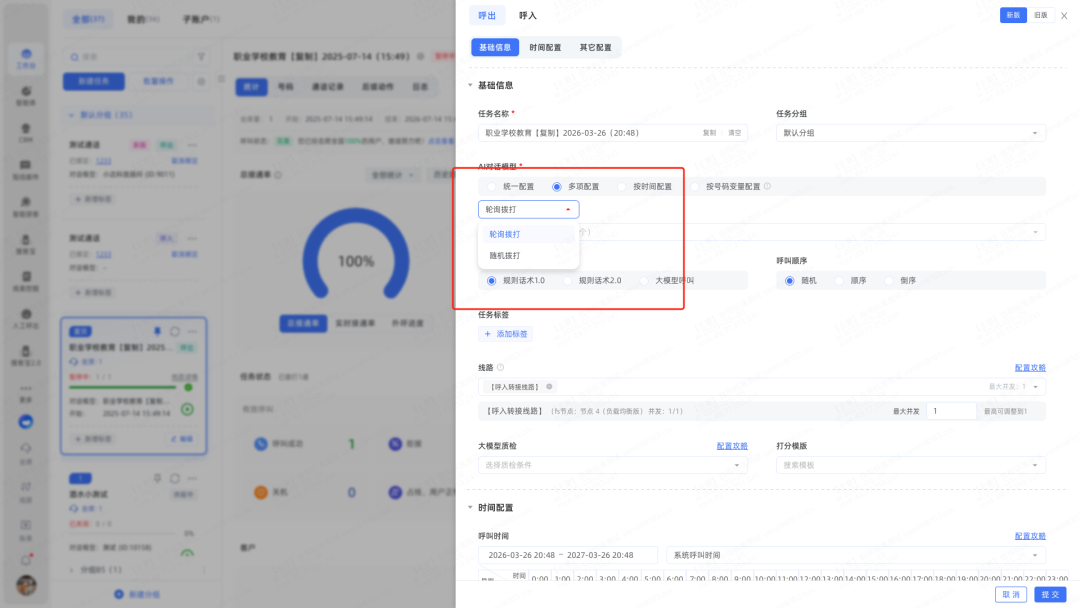Close the task configuration drawer
Screen dimensions: 1080x608
click(x=1064, y=15)
